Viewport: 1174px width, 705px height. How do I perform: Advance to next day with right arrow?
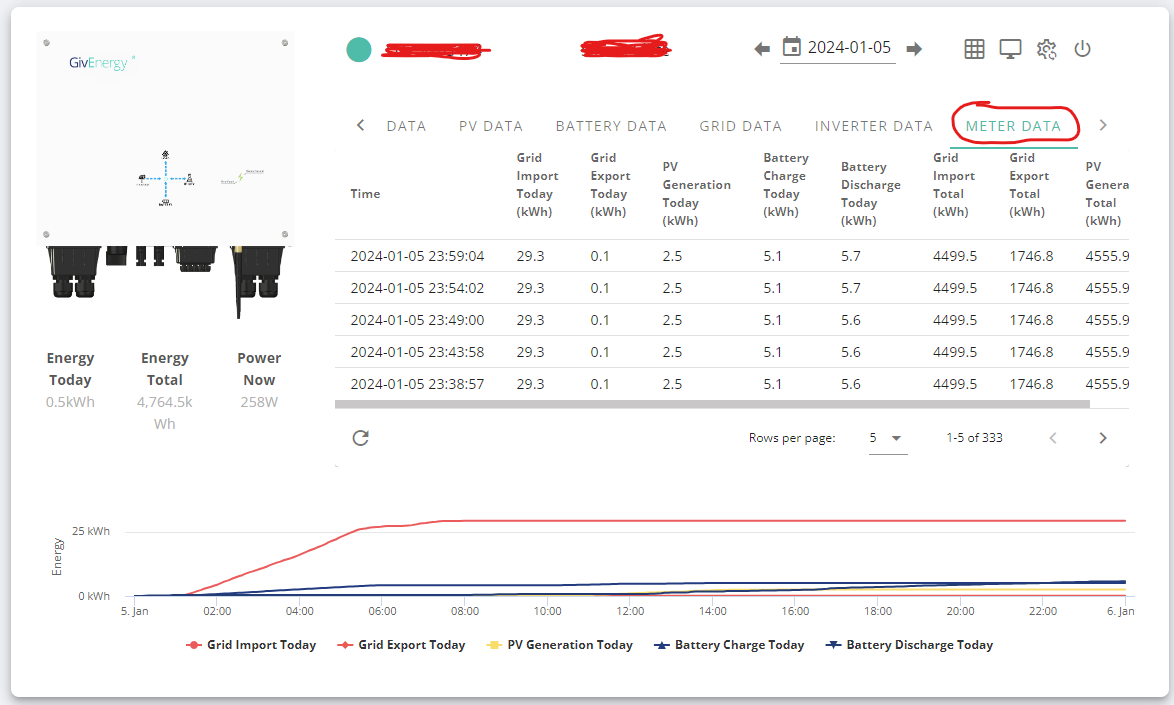(x=914, y=49)
